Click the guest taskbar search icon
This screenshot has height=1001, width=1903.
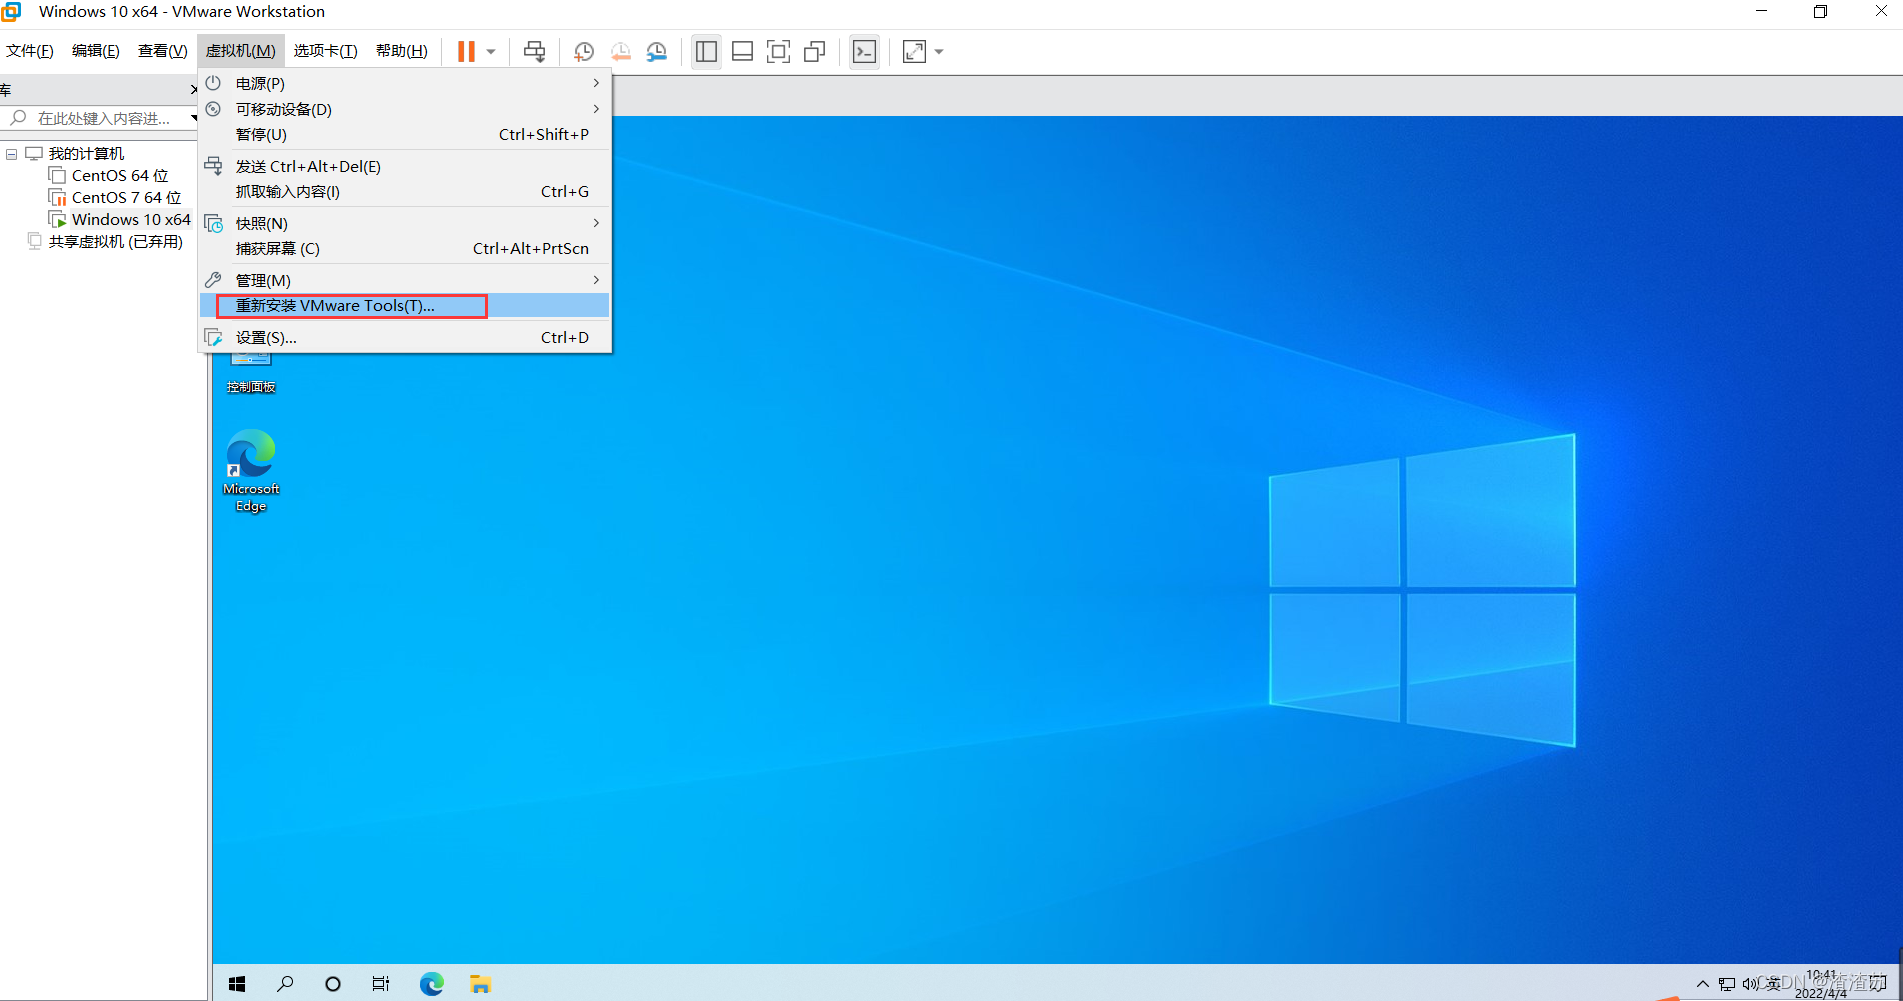pyautogui.click(x=285, y=984)
